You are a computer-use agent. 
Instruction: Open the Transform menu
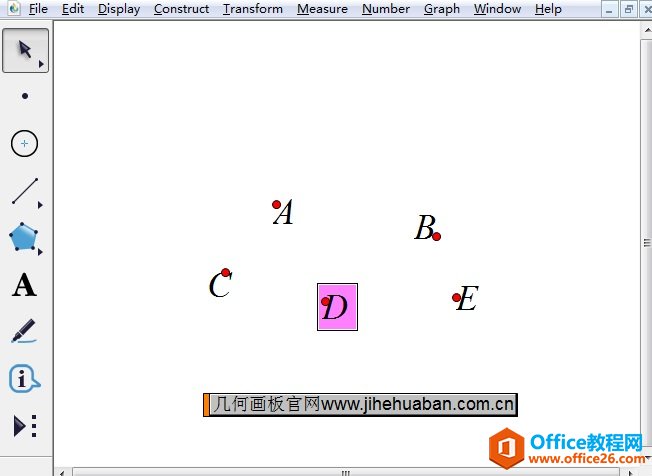(x=253, y=9)
